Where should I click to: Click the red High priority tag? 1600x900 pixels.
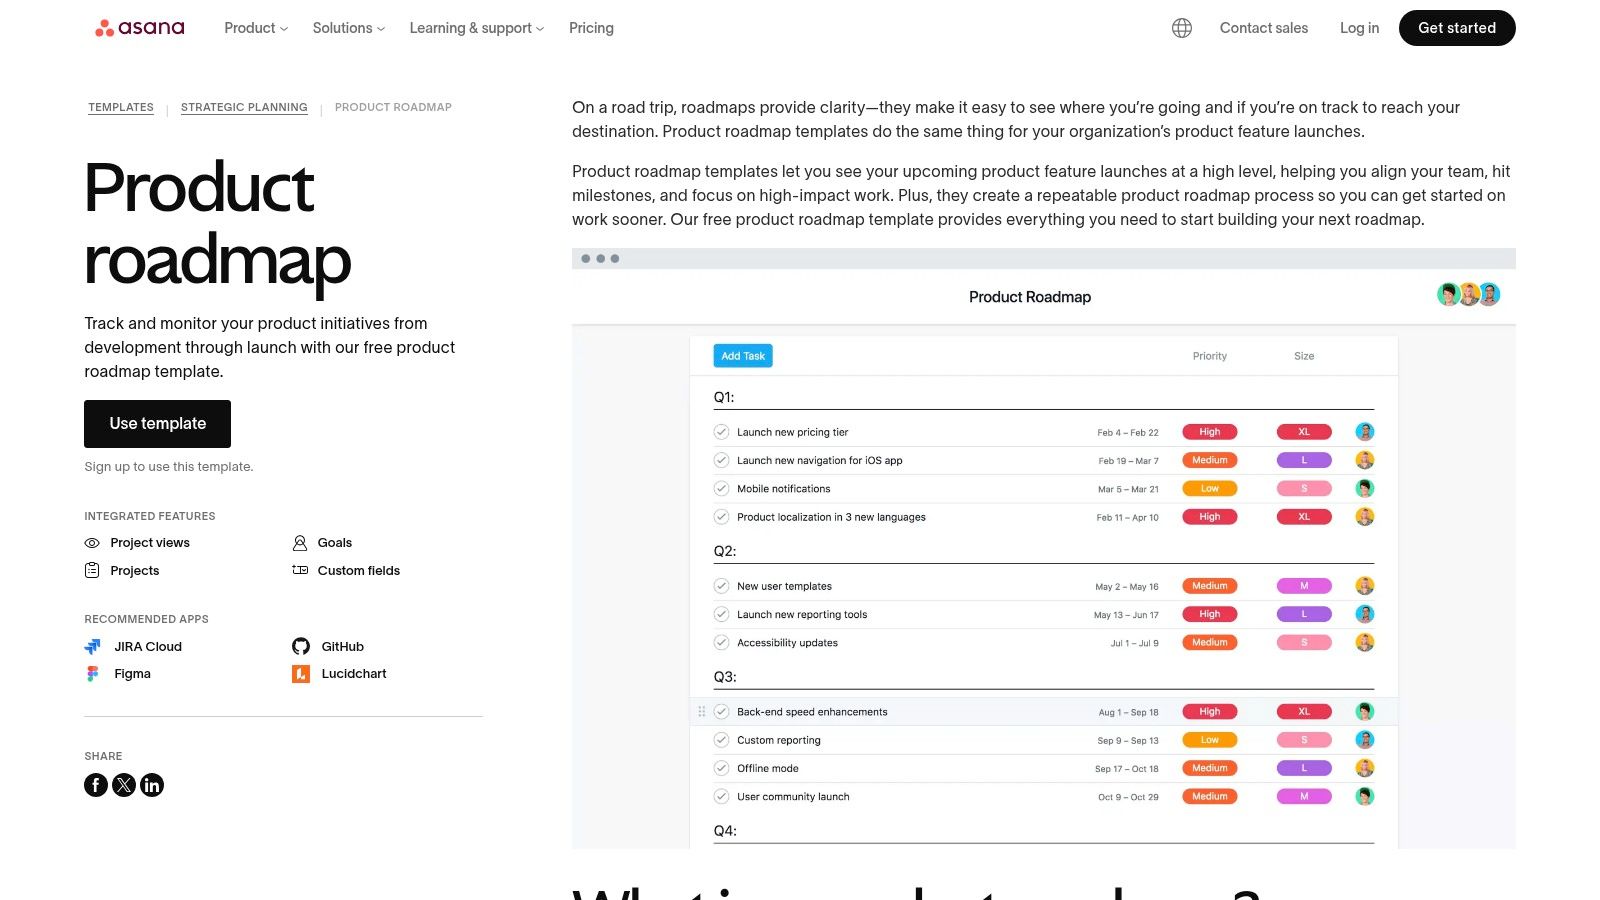pyautogui.click(x=1210, y=432)
